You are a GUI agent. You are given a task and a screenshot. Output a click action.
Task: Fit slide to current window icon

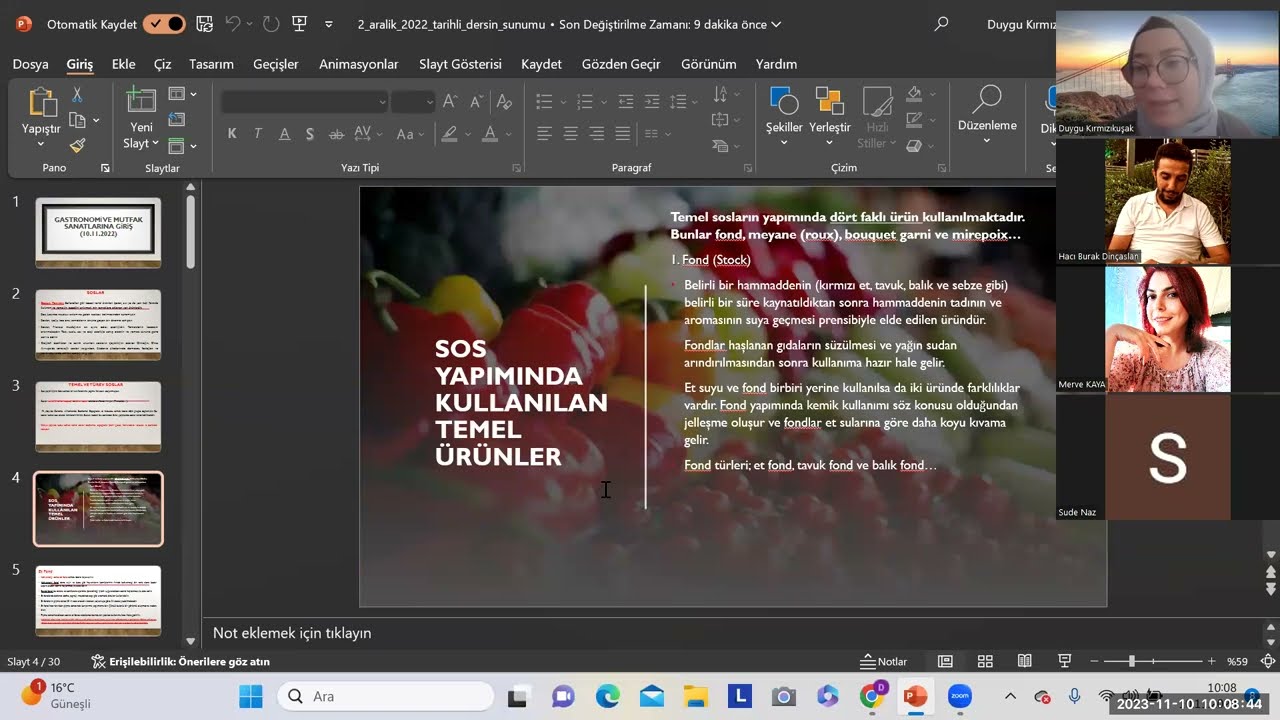tap(1268, 661)
